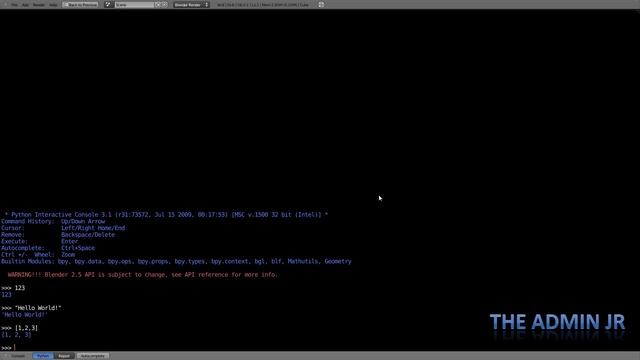Viewport: 640px width, 360px height.
Task: Click the '>>> 123' command line
Action: 13,288
